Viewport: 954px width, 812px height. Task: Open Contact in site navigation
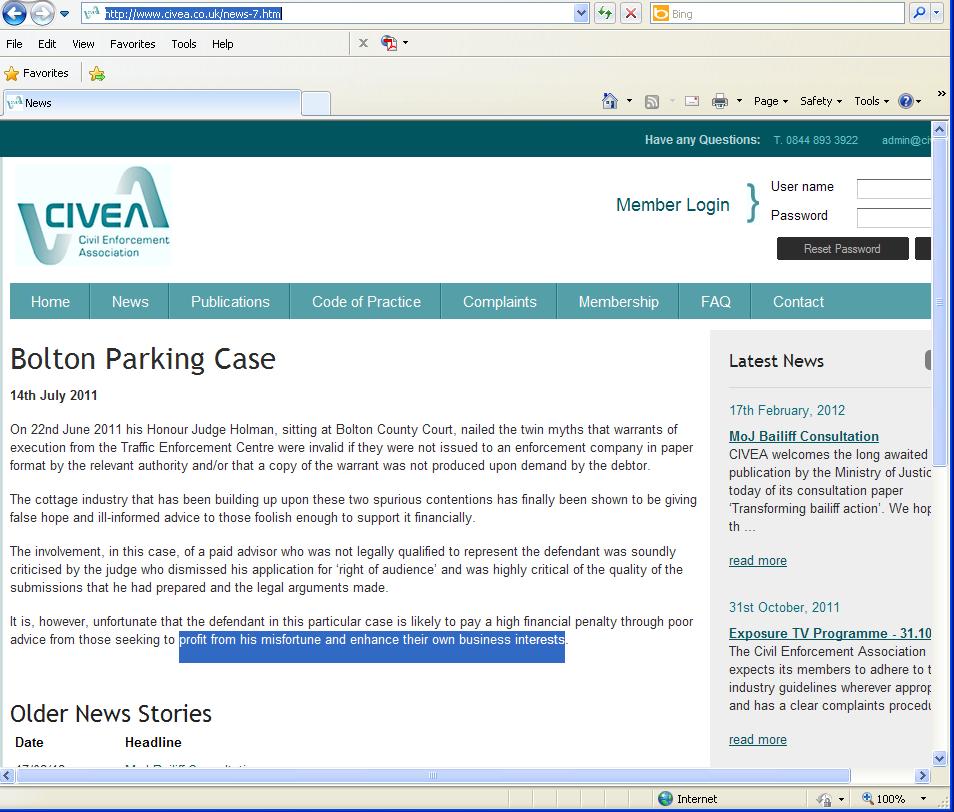[798, 302]
